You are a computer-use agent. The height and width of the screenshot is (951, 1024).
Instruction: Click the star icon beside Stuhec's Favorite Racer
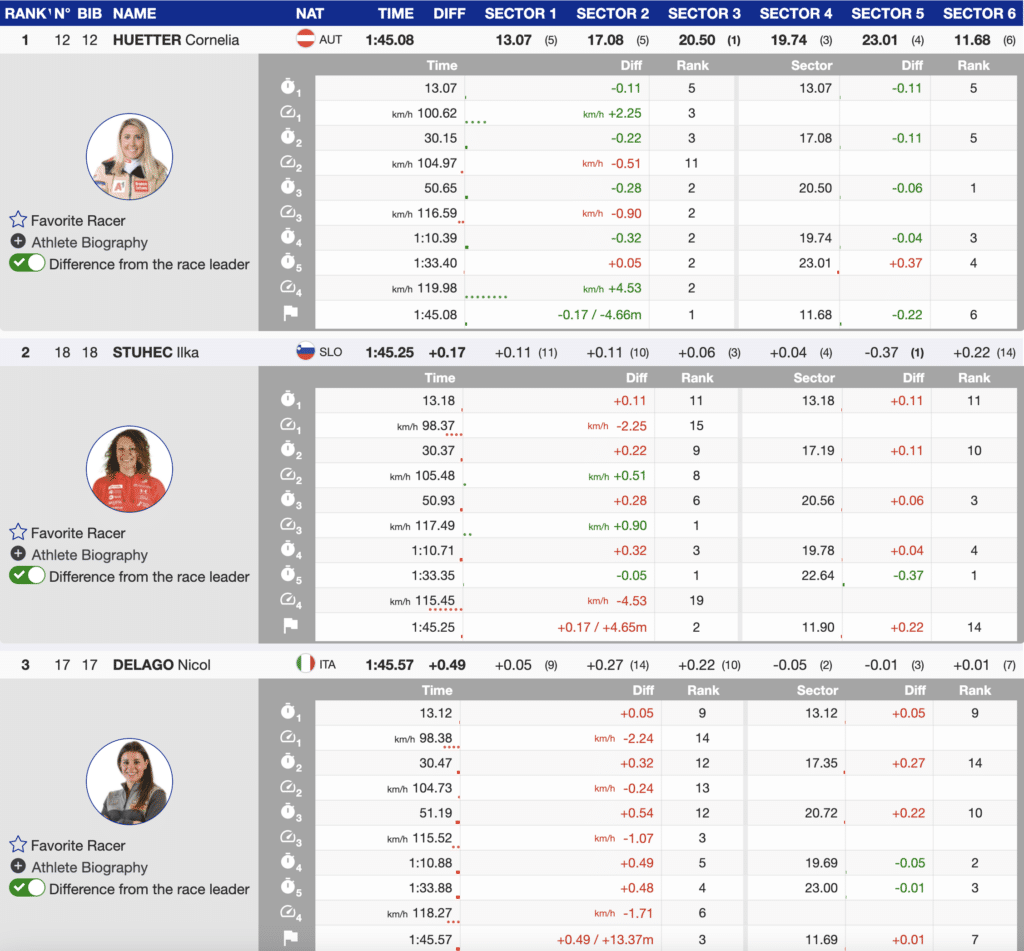pyautogui.click(x=18, y=533)
